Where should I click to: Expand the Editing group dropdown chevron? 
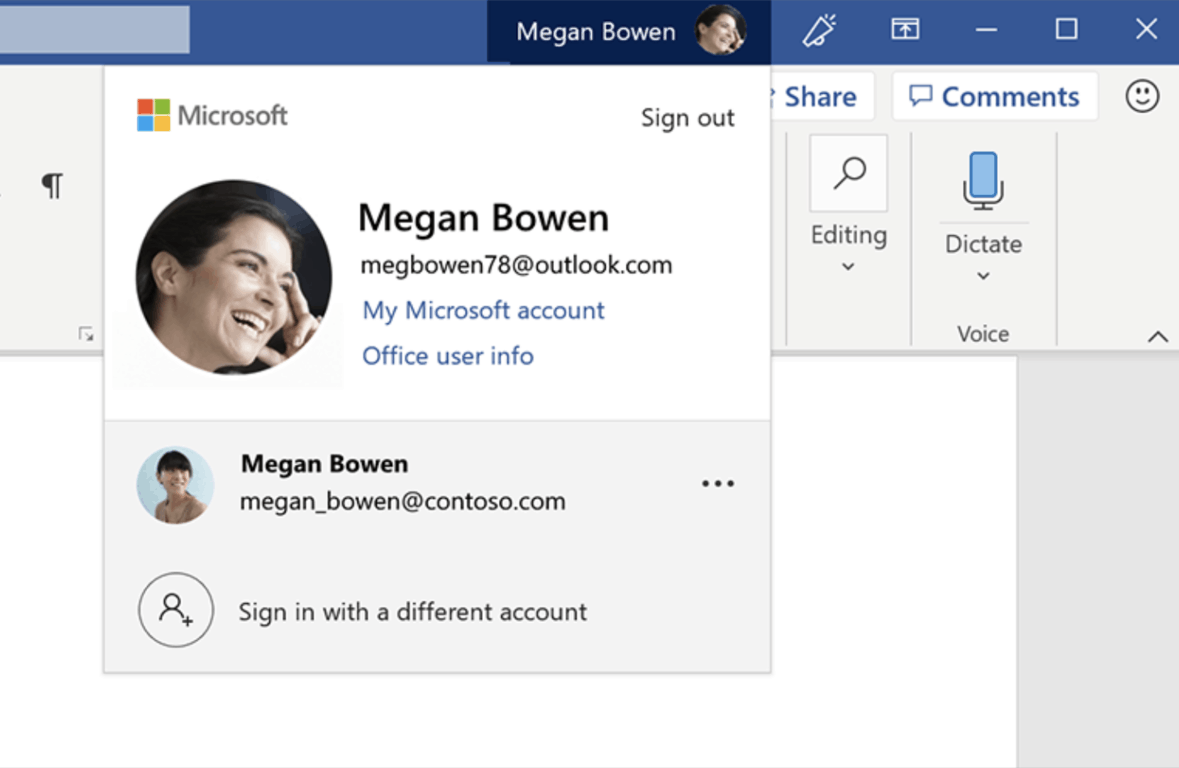[x=848, y=267]
